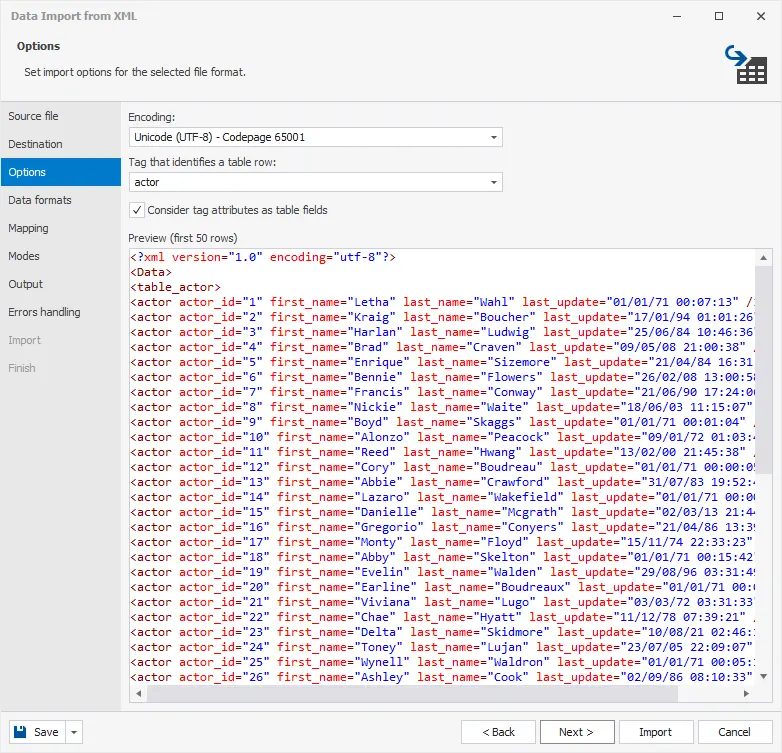The image size is (782, 753).
Task: Click the import table icon in header
Action: click(745, 65)
